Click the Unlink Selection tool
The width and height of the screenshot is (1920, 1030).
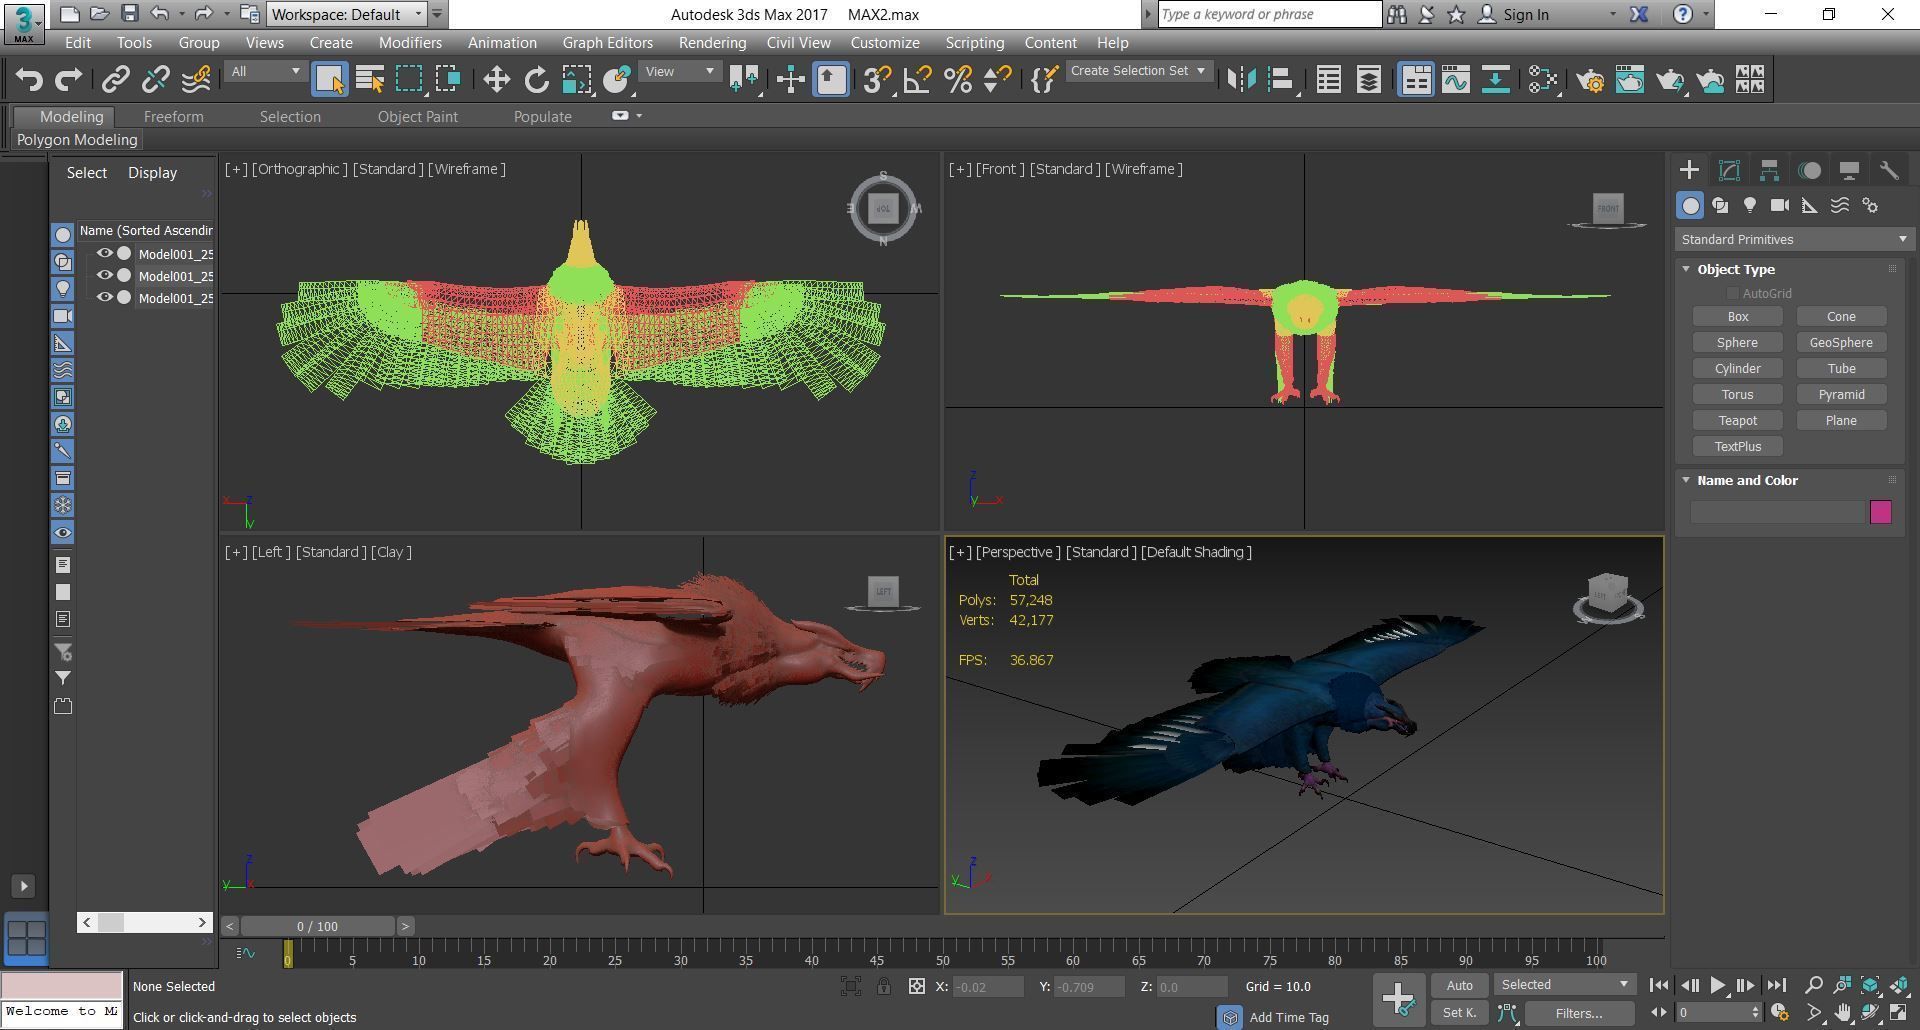156,80
